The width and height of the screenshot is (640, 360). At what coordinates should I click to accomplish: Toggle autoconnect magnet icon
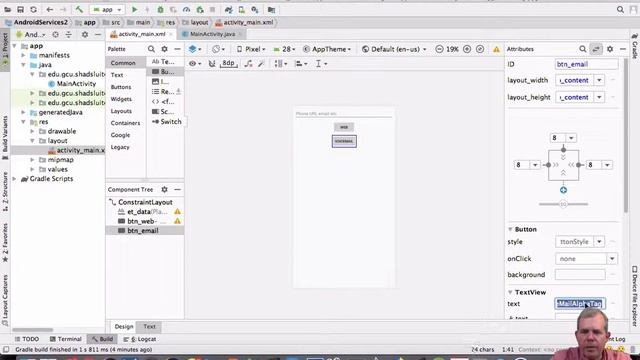point(212,64)
